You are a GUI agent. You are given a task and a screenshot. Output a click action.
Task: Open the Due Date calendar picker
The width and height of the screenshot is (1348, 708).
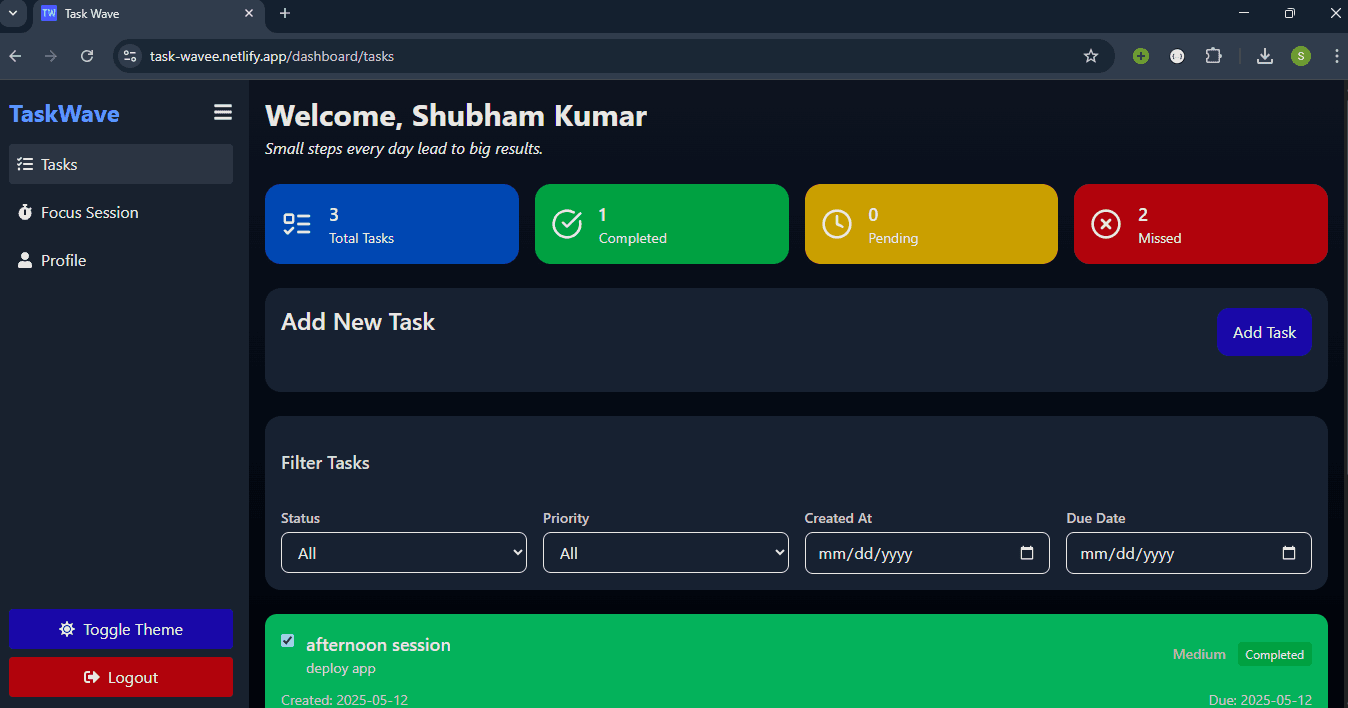[1289, 553]
